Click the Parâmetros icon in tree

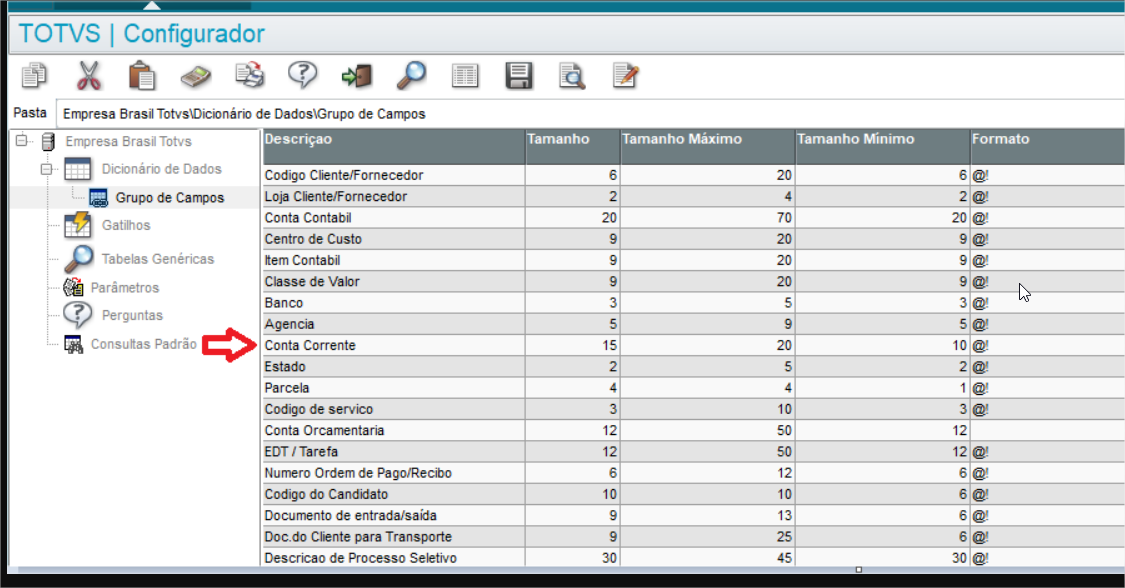tap(73, 288)
